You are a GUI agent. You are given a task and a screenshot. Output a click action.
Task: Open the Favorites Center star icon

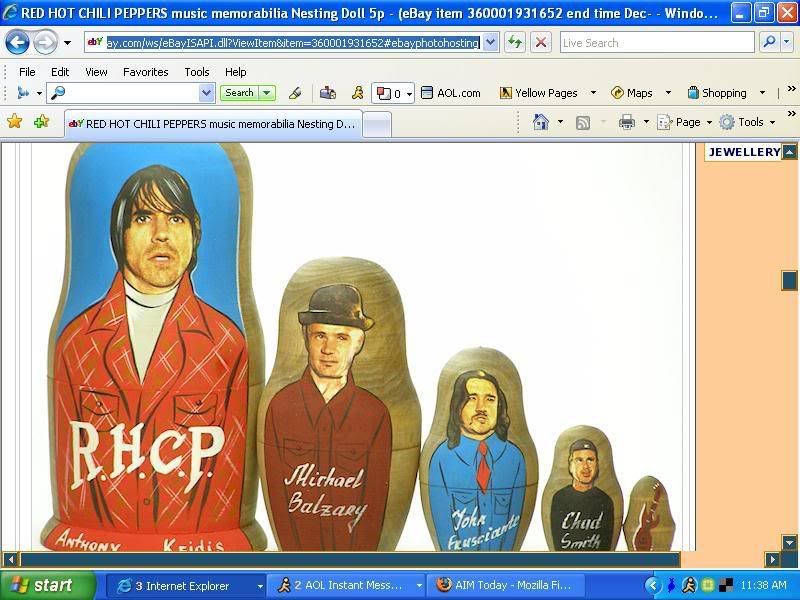(15, 121)
